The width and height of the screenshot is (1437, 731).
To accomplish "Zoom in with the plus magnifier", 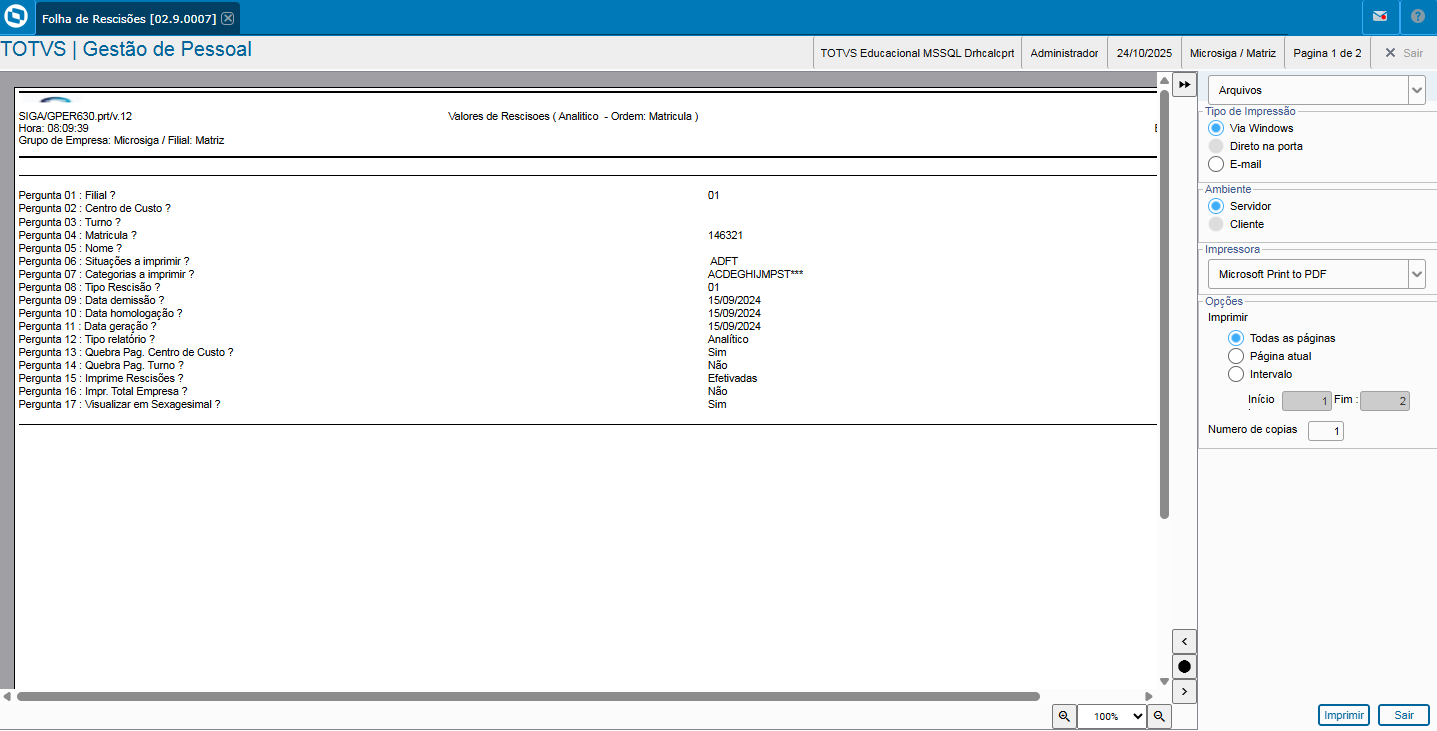I will tap(1063, 716).
